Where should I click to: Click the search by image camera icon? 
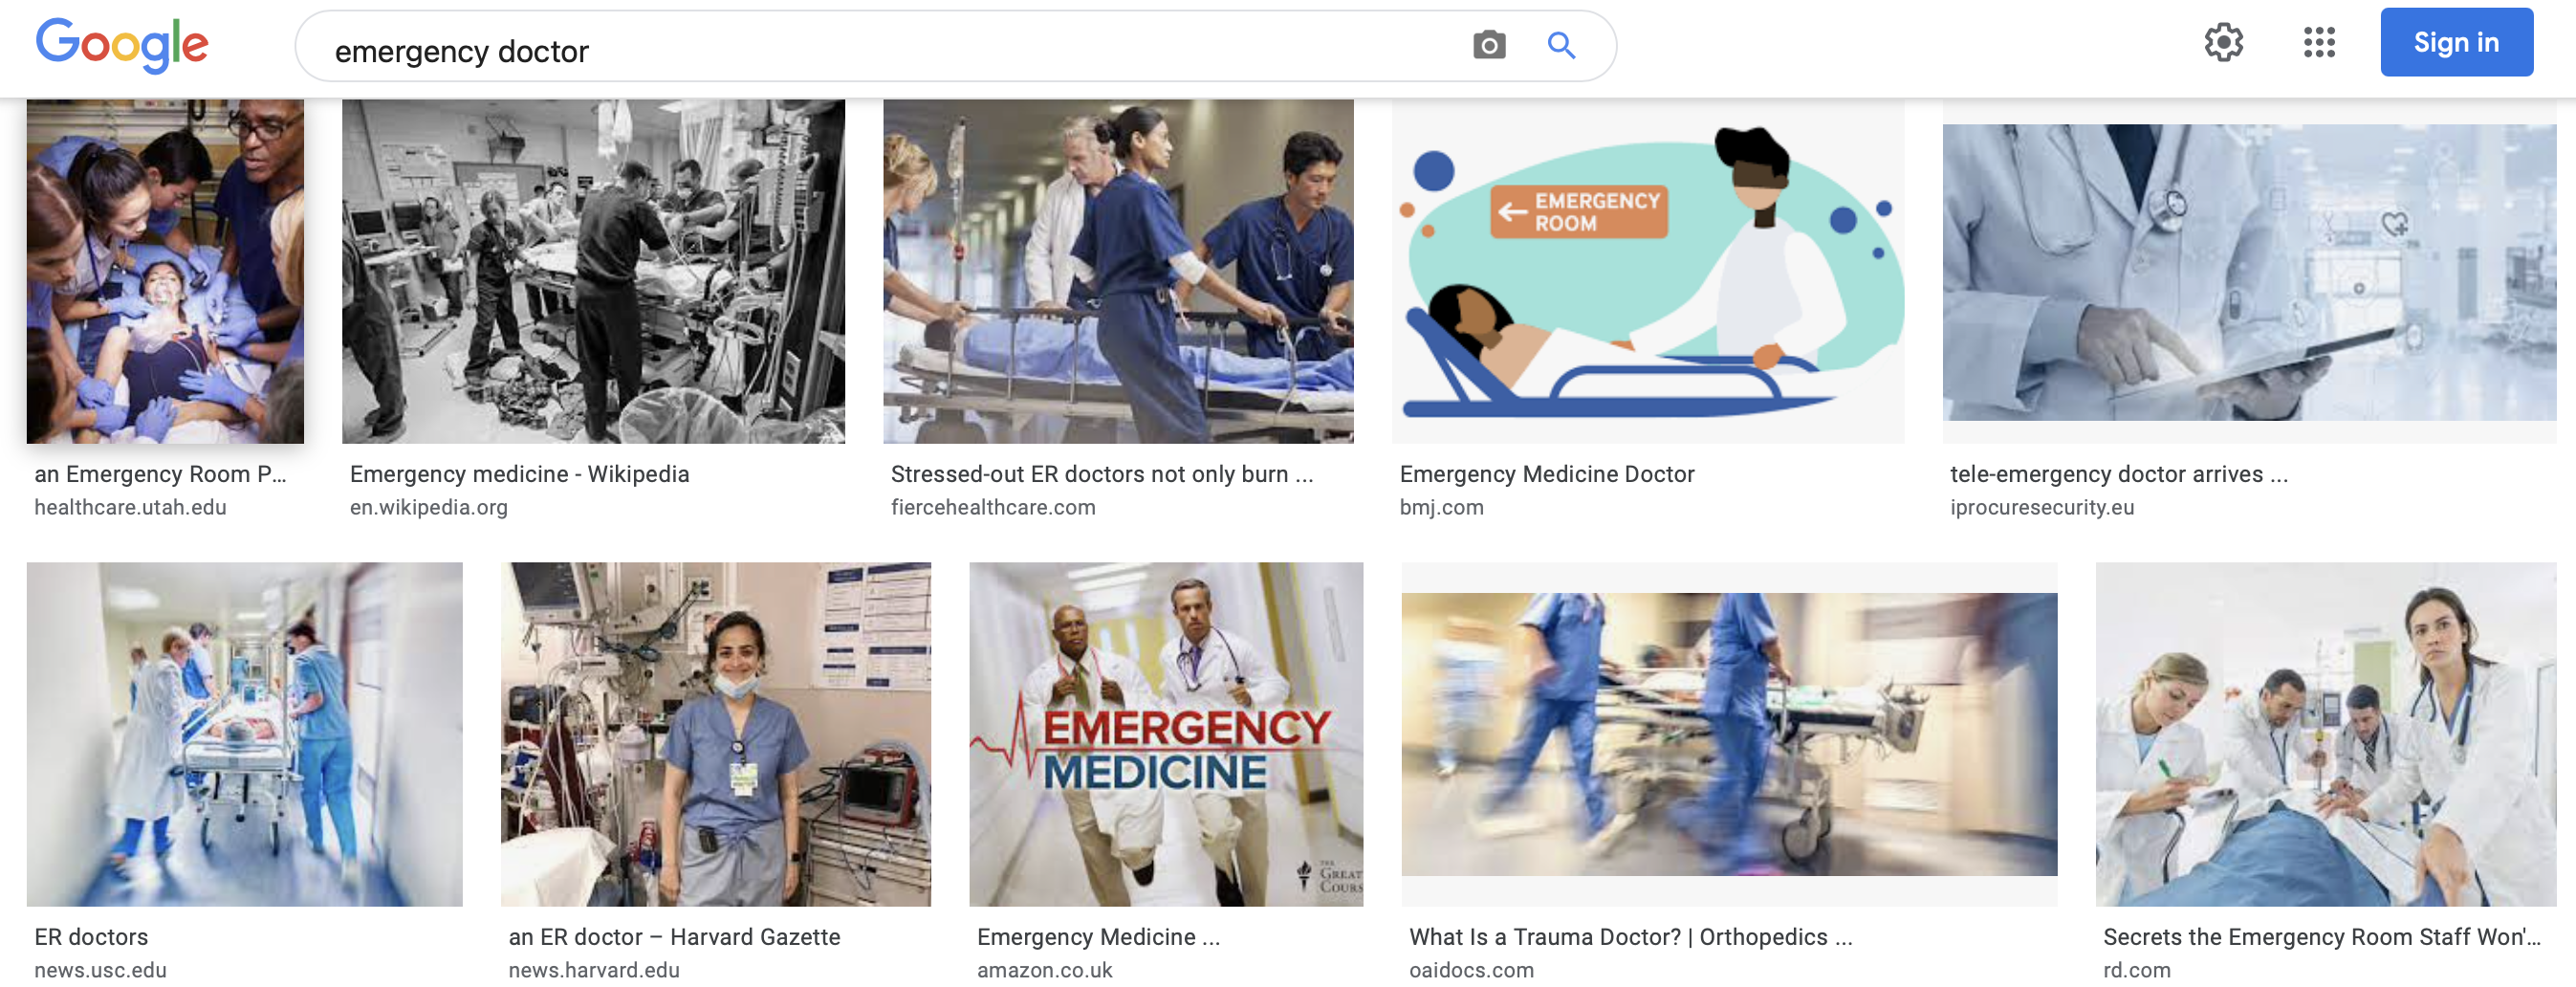pyautogui.click(x=1488, y=45)
